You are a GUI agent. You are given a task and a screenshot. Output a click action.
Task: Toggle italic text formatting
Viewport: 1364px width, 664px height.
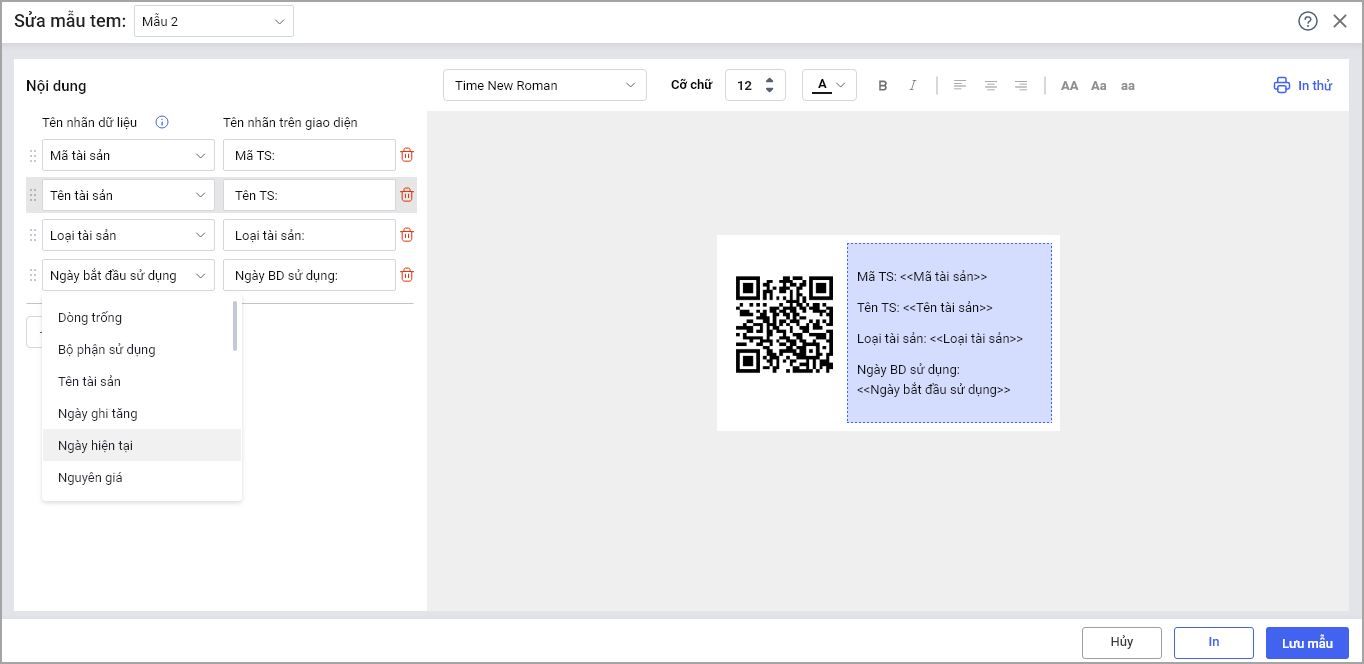(x=912, y=86)
